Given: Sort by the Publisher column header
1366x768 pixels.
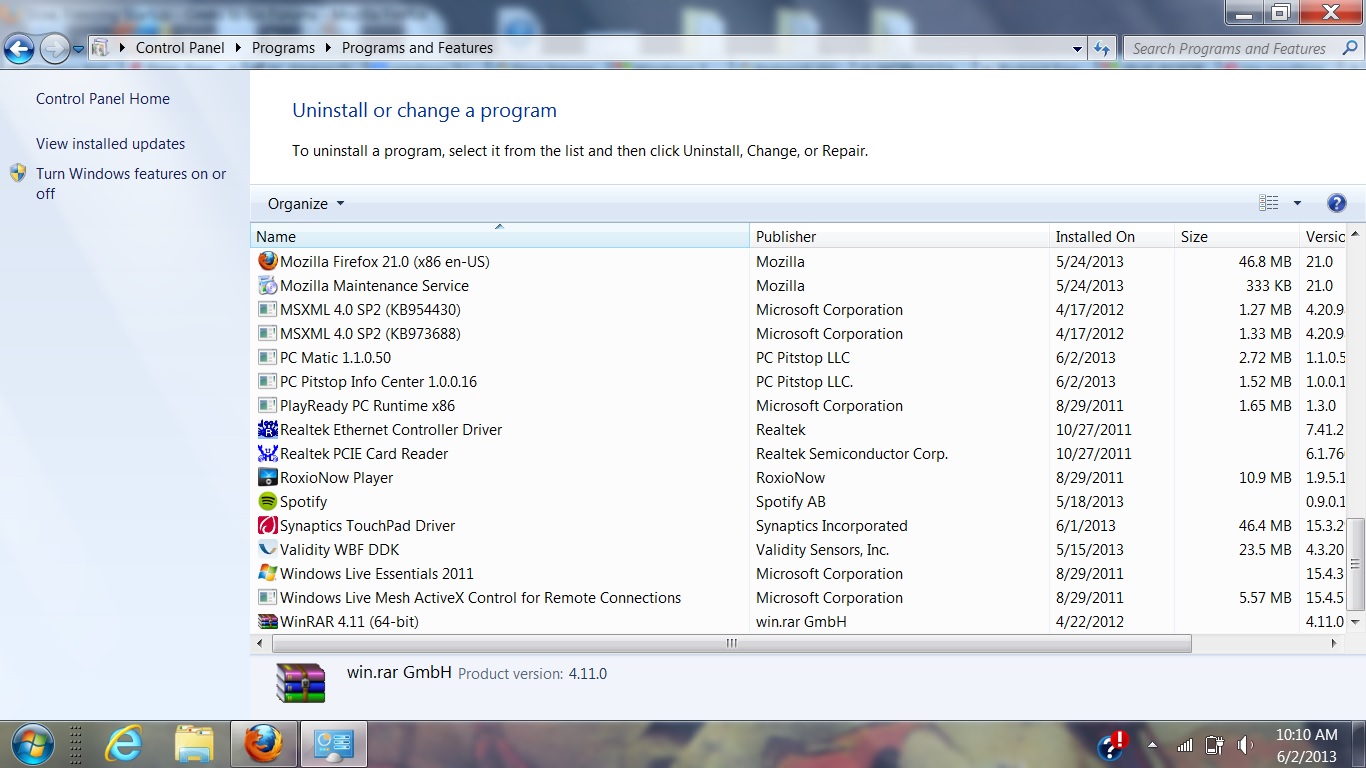Looking at the screenshot, I should [899, 236].
